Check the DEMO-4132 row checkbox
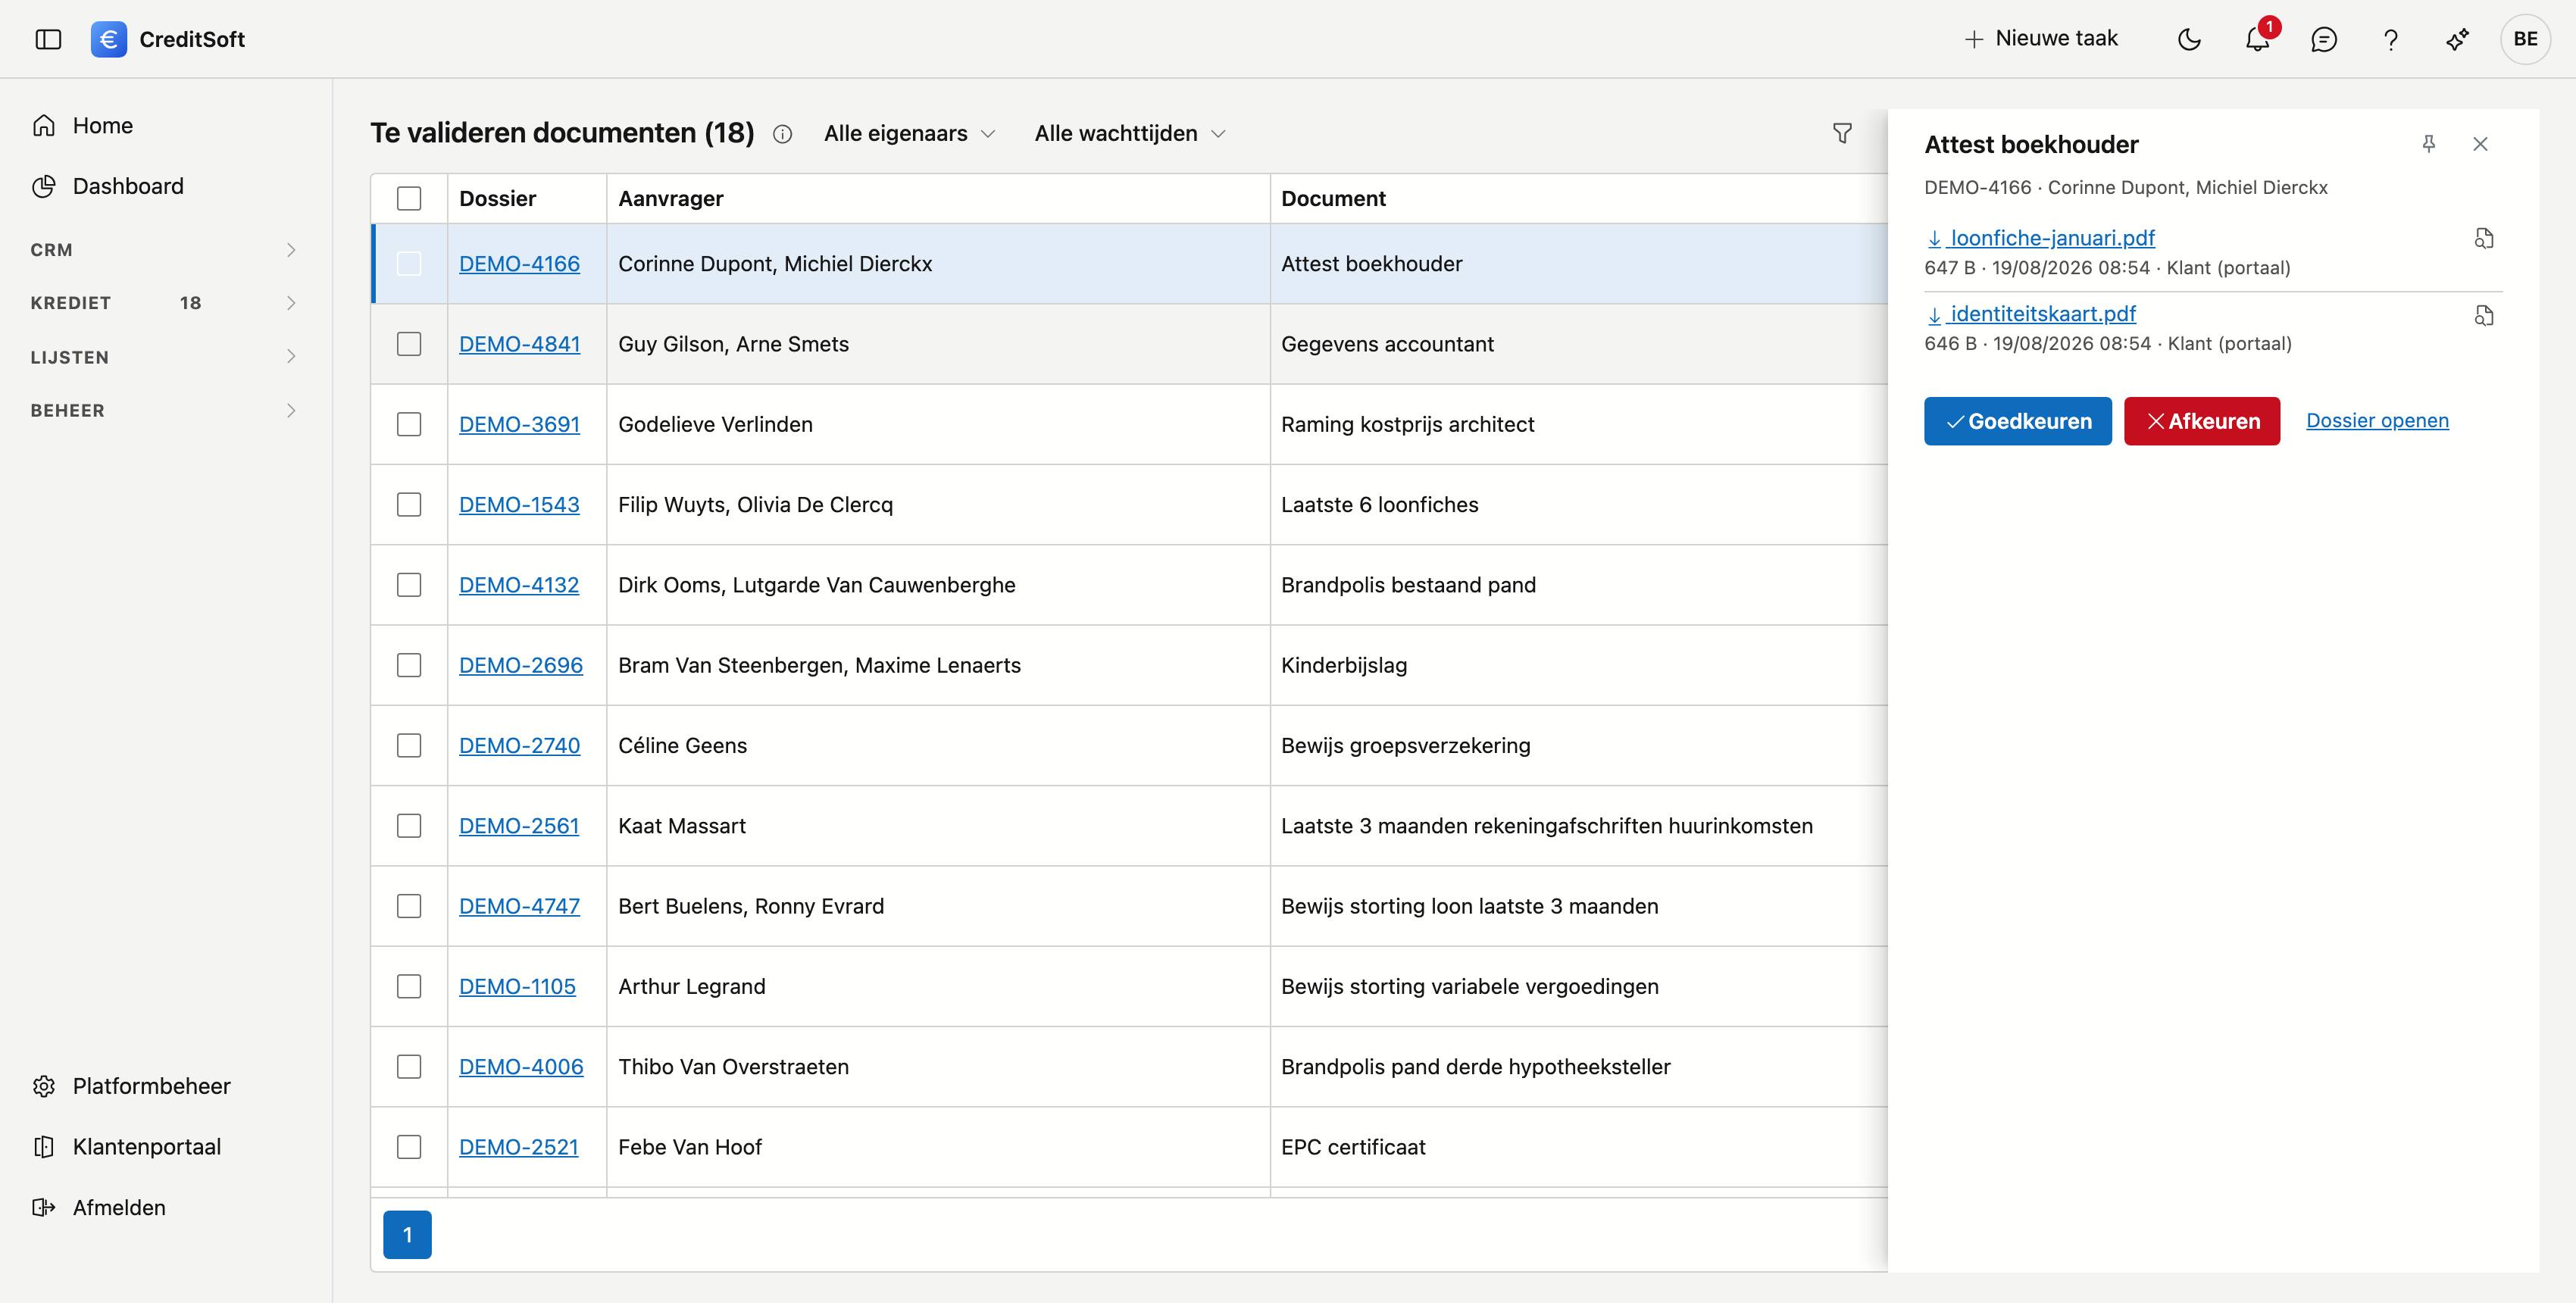This screenshot has height=1303, width=2576. [x=409, y=585]
